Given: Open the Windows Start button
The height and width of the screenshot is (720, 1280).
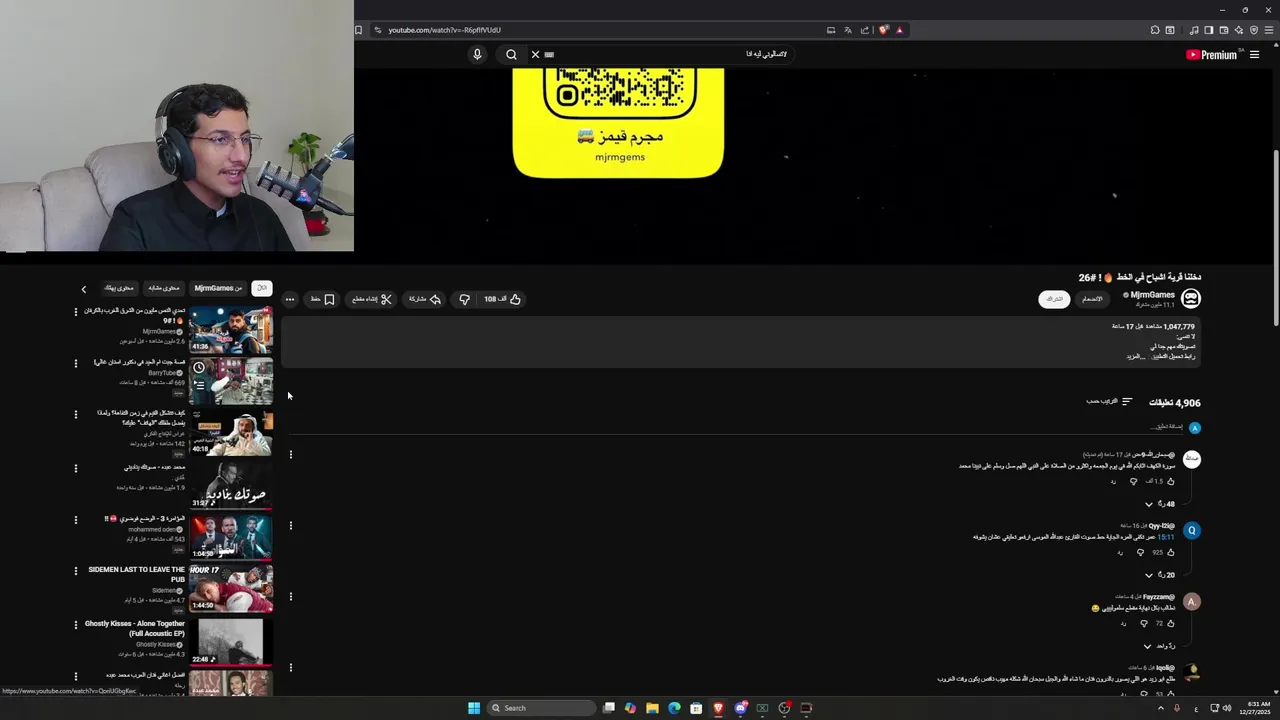Looking at the screenshot, I should click(x=474, y=708).
